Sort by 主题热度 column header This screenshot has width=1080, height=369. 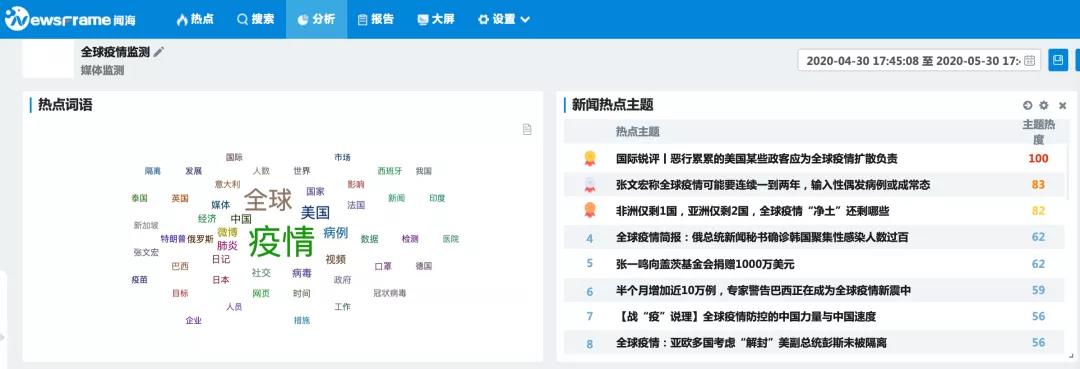[x=1038, y=131]
